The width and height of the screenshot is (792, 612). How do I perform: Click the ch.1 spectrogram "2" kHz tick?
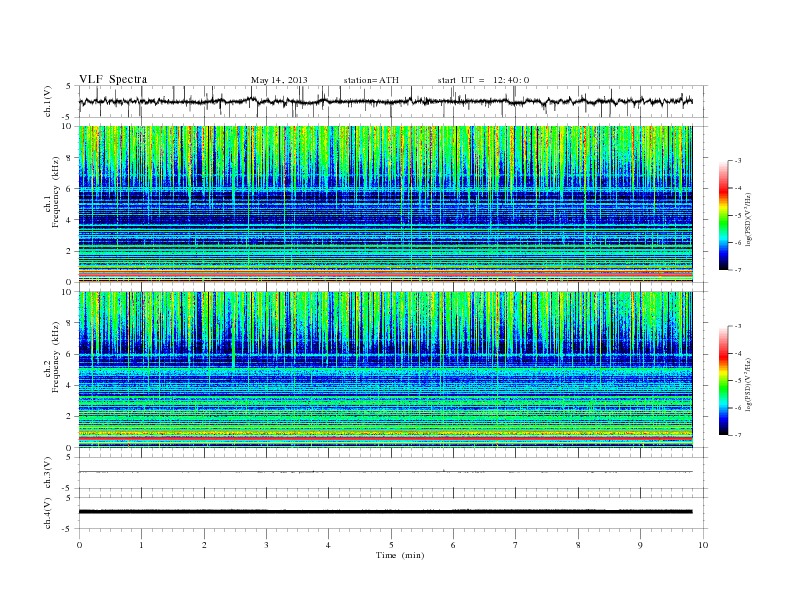[x=69, y=251]
